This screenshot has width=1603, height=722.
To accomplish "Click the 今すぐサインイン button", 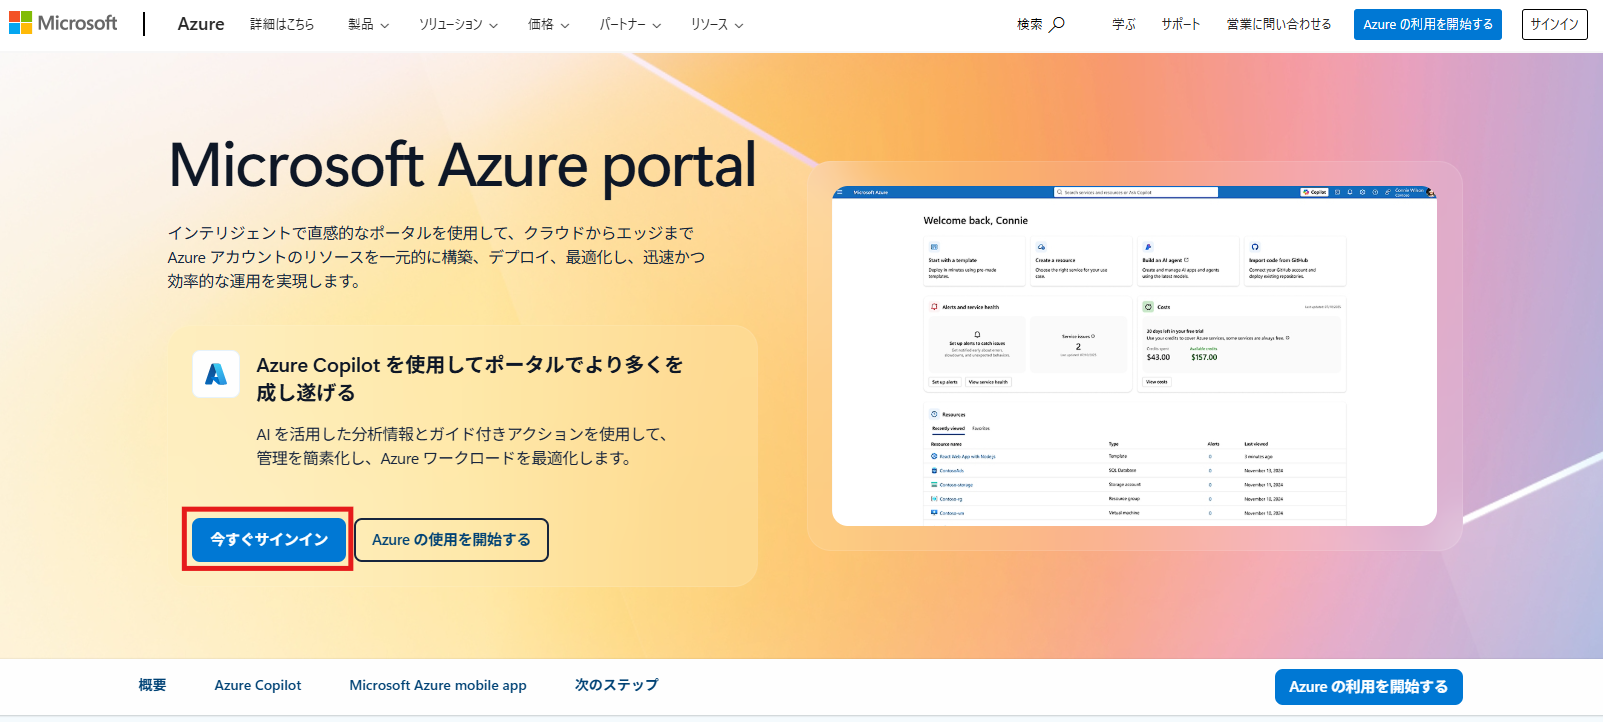I will click(269, 539).
